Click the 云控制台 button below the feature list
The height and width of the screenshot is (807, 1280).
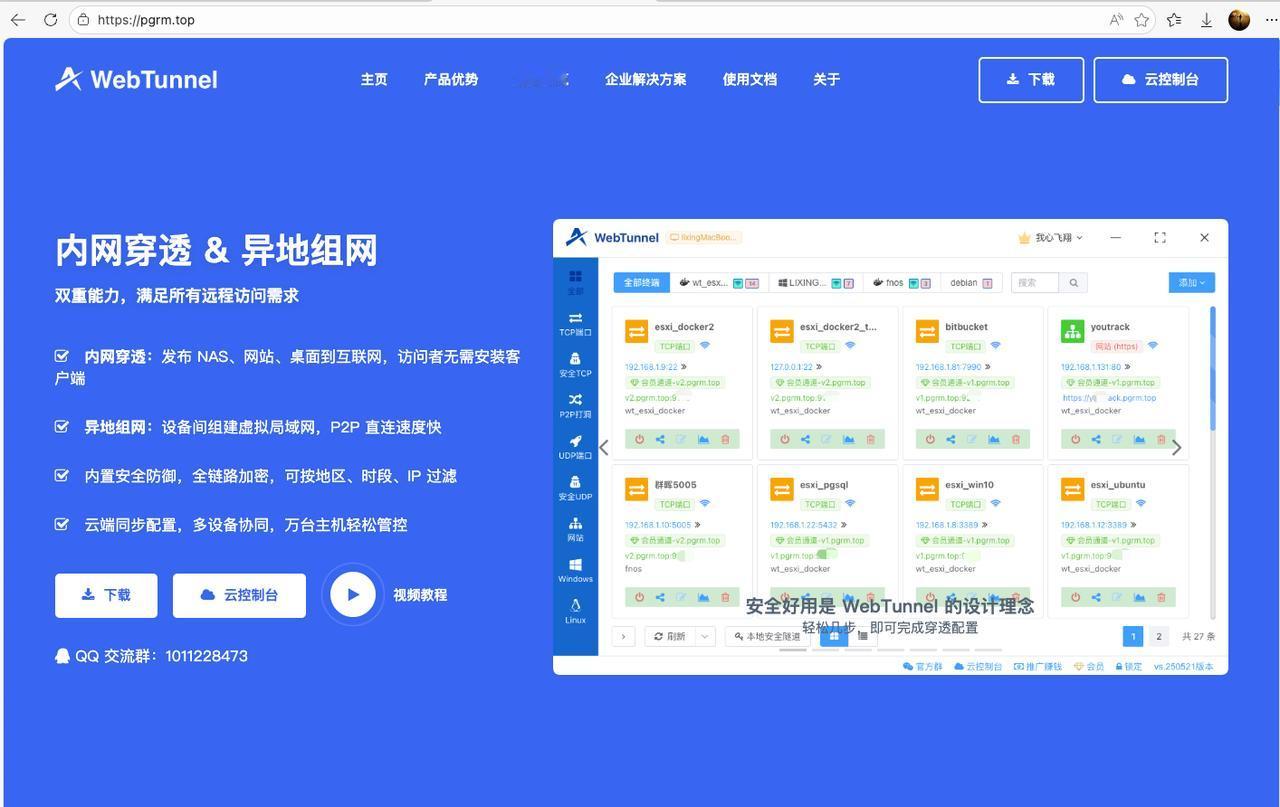click(x=239, y=595)
